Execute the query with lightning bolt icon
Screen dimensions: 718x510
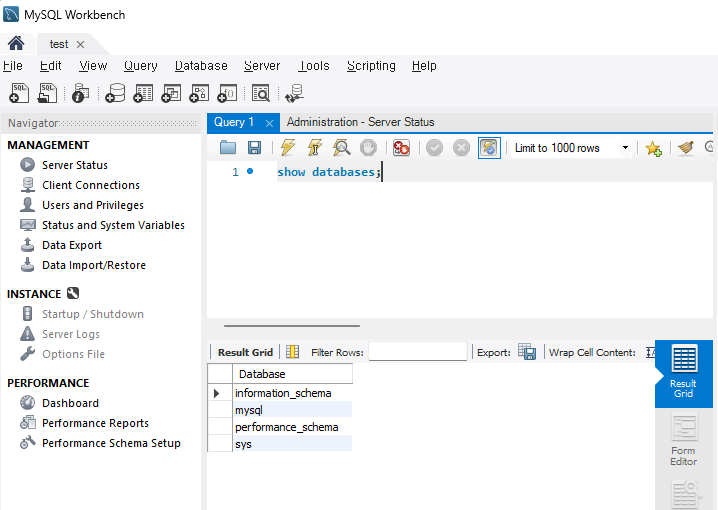pyautogui.click(x=288, y=147)
